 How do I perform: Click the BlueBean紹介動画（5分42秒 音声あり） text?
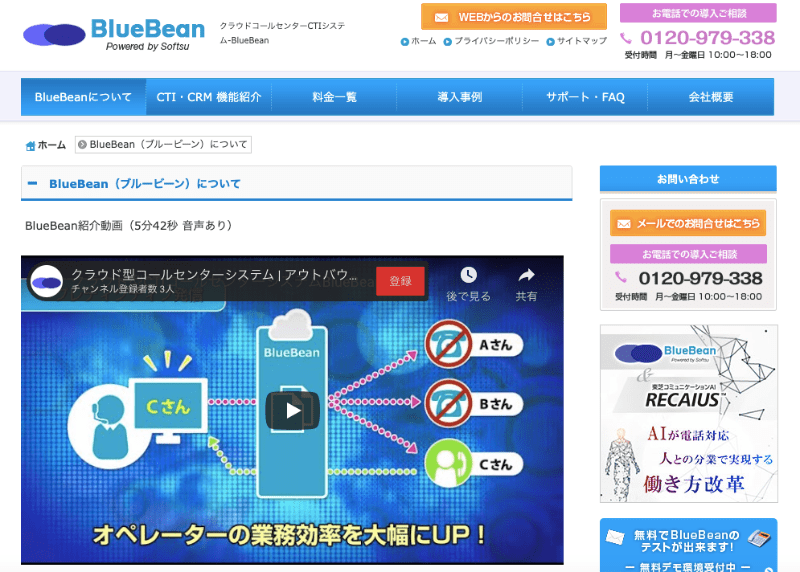[x=129, y=226]
